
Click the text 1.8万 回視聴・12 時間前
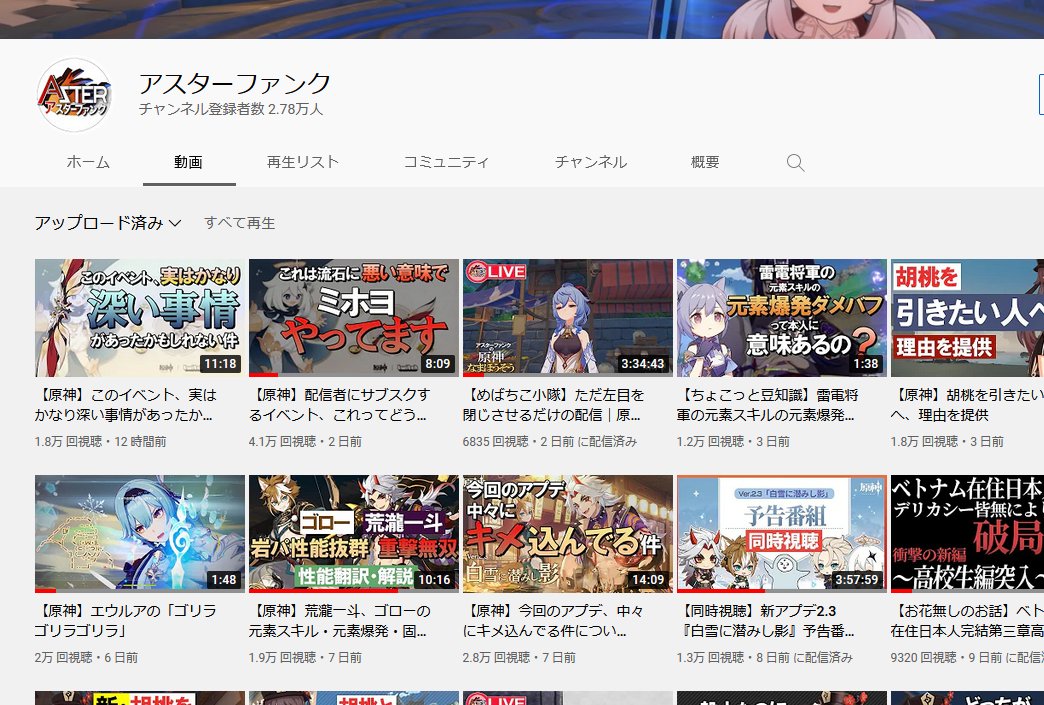[x=101, y=441]
